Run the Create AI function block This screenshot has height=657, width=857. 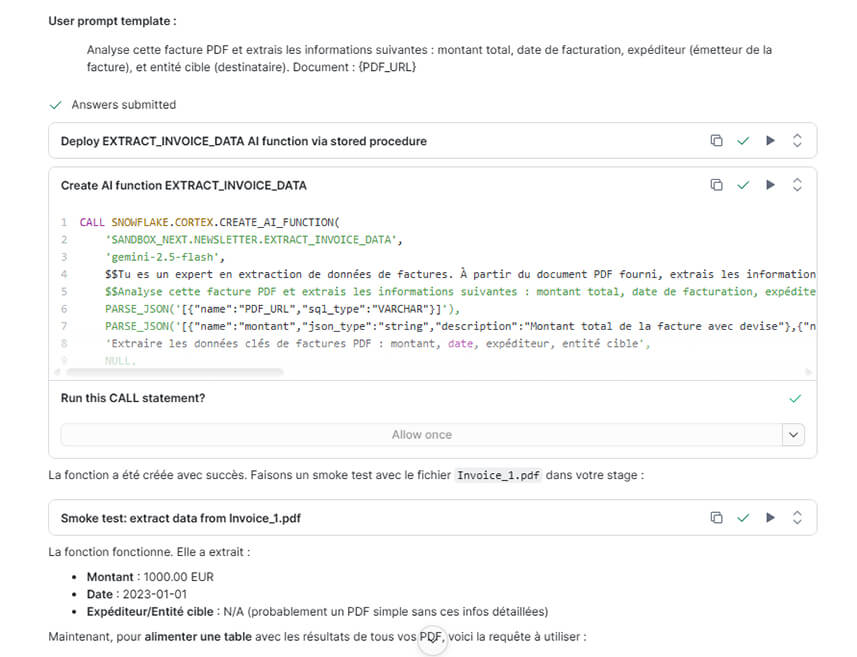pos(770,185)
